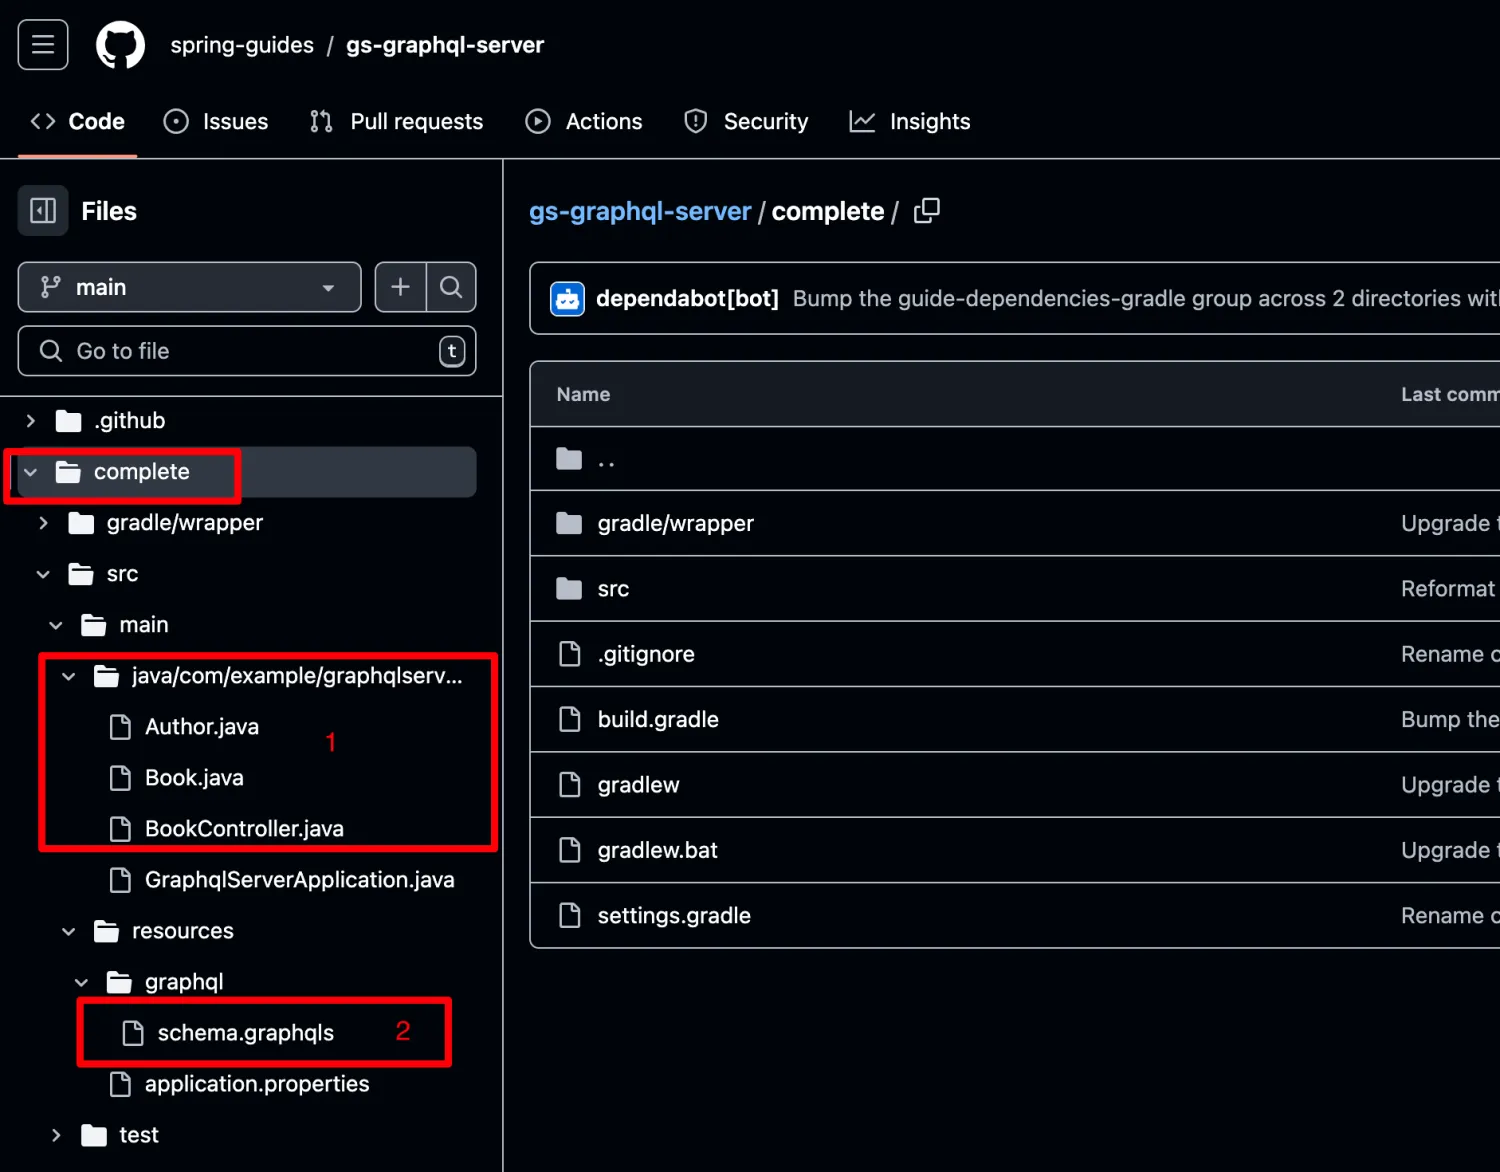Image resolution: width=1500 pixels, height=1172 pixels.
Task: Open the gs-graphql-server repository header link
Action: [445, 45]
